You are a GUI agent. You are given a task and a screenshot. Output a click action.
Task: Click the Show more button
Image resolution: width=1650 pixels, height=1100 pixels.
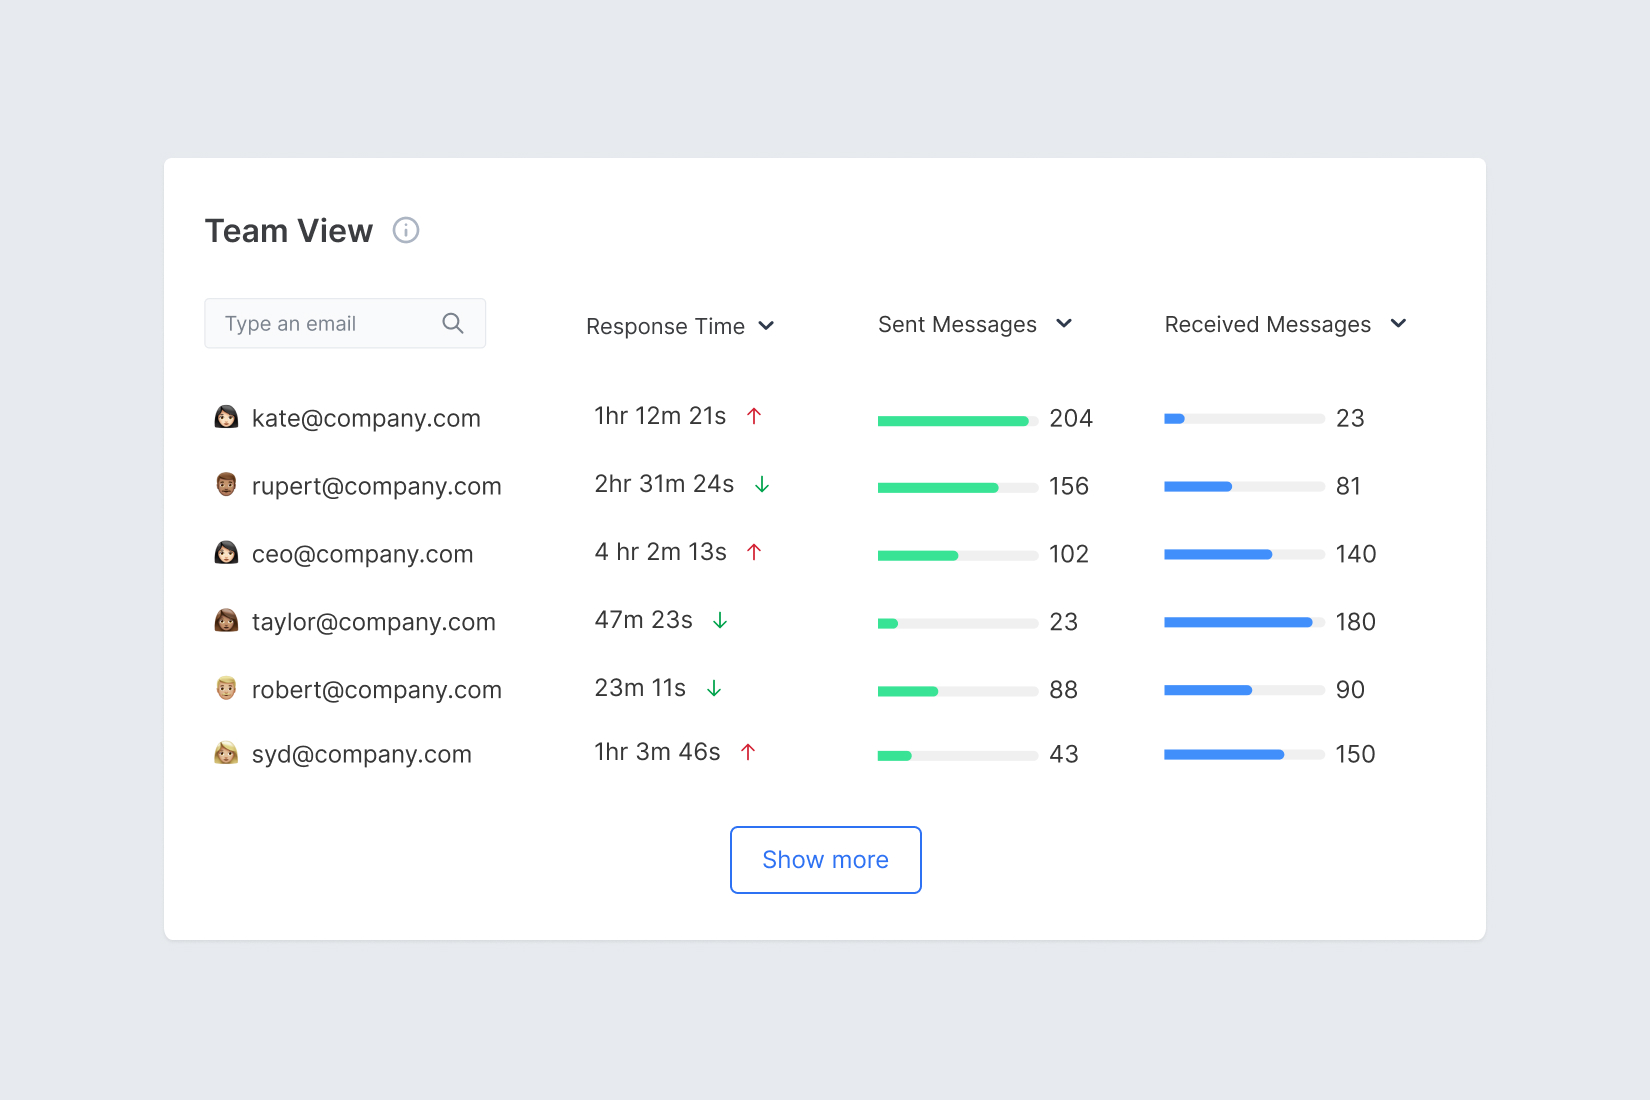(825, 860)
